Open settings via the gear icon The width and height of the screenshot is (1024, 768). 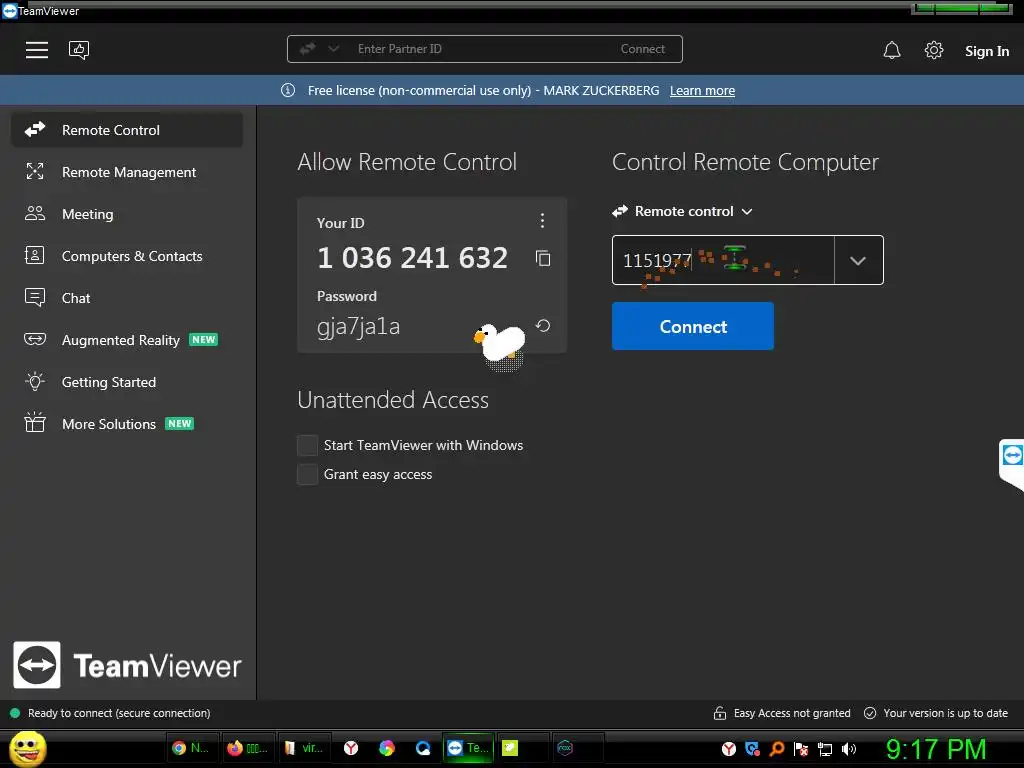point(934,50)
